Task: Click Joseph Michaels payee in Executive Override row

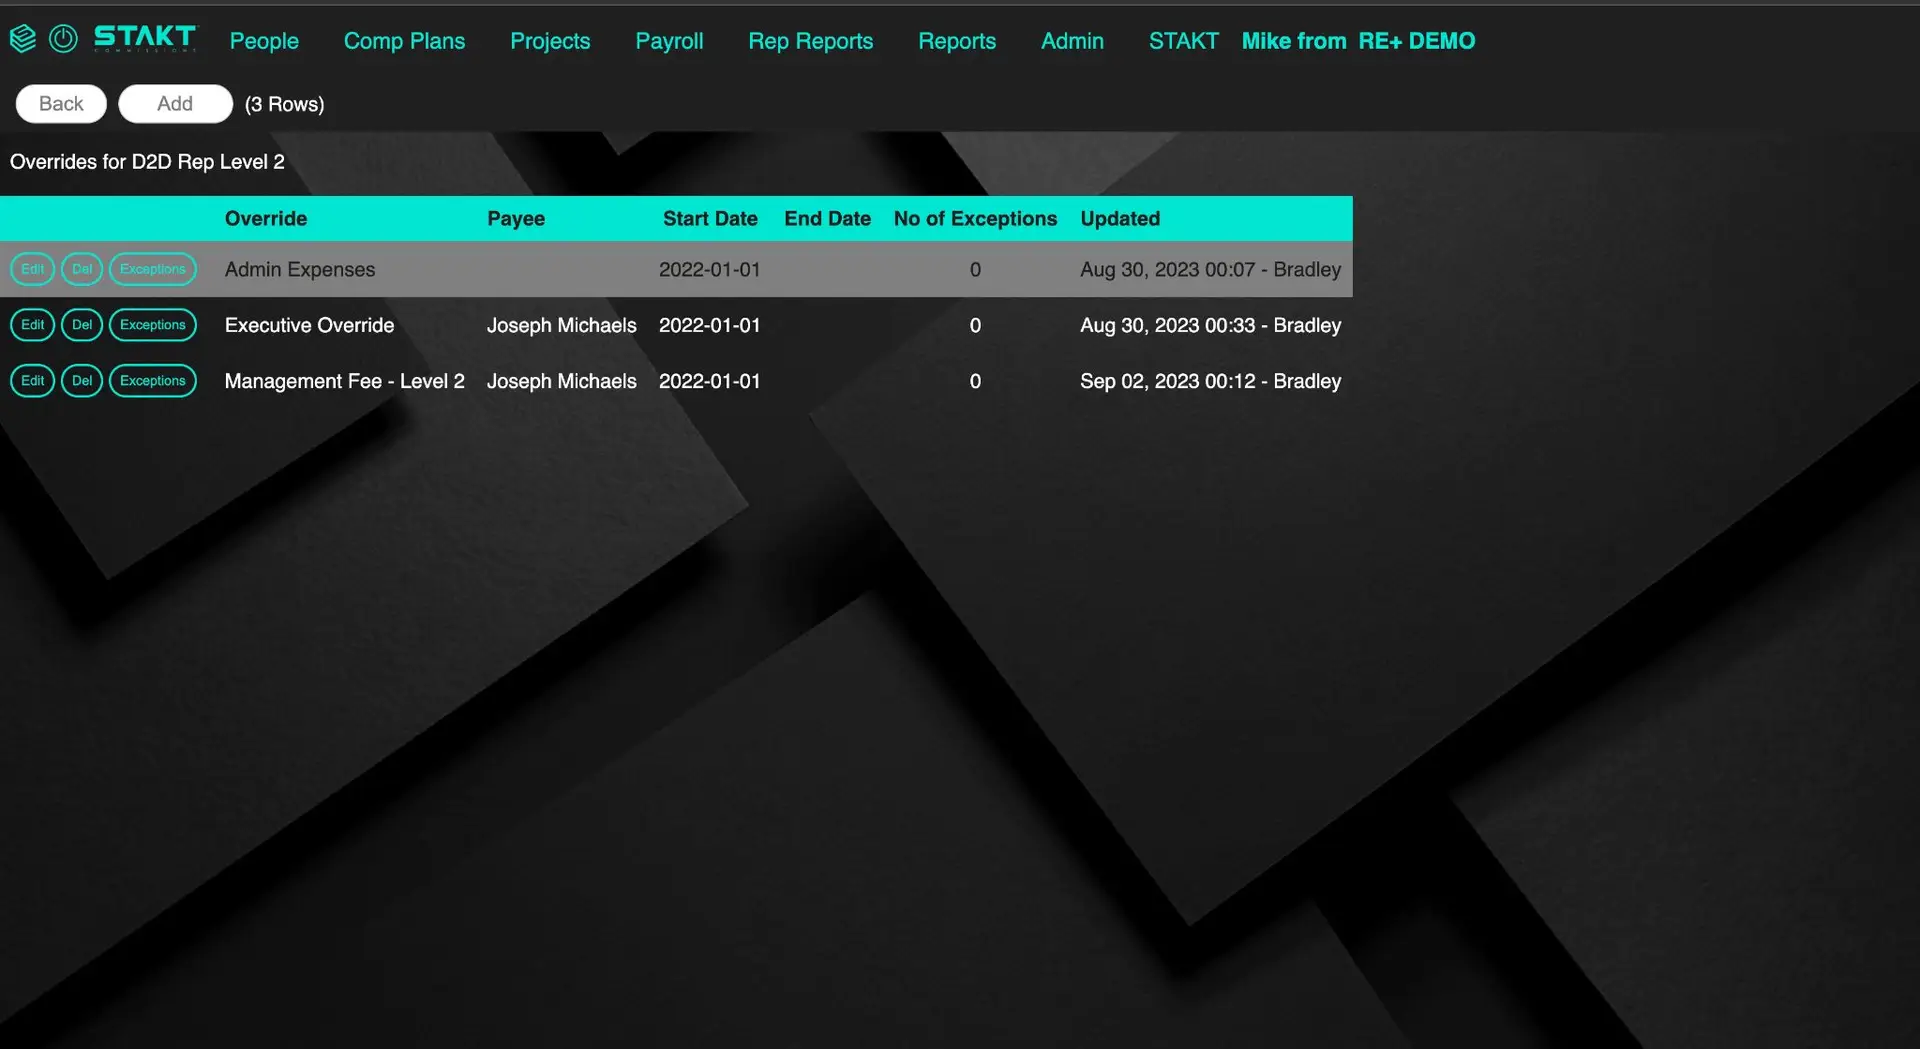Action: pyautogui.click(x=562, y=326)
